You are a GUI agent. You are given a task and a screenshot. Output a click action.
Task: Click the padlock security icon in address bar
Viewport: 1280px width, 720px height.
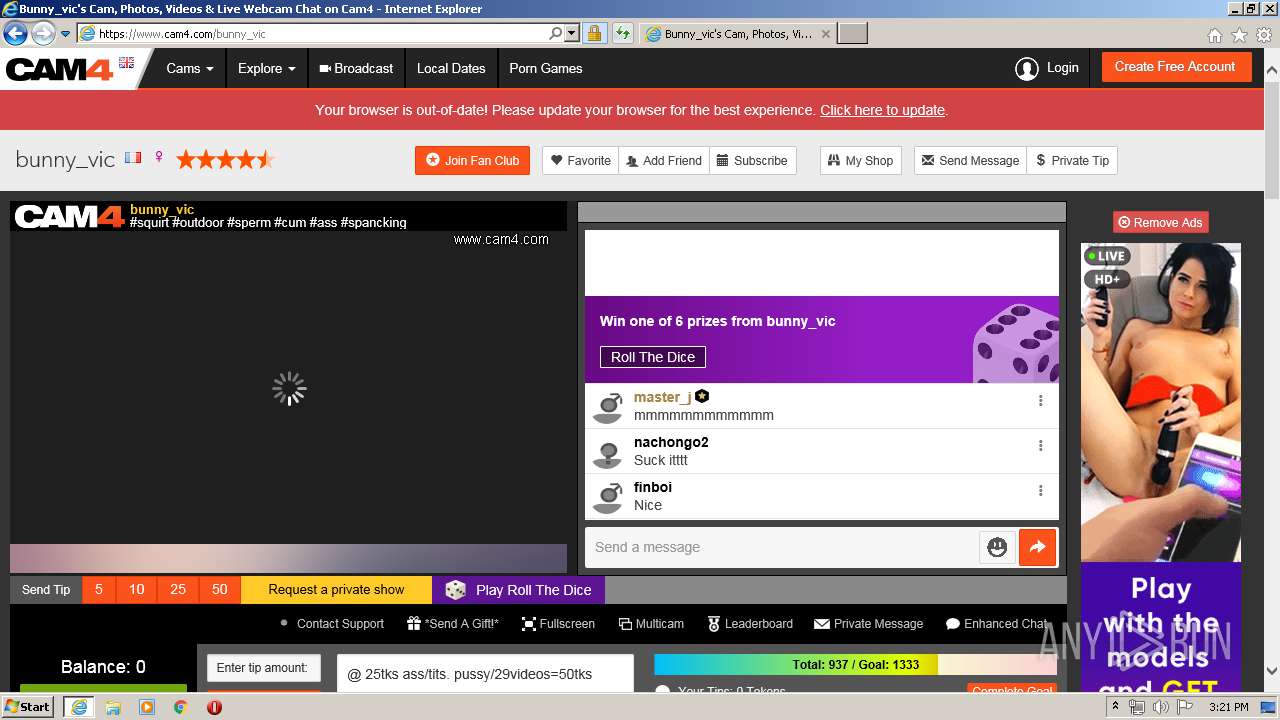(594, 33)
